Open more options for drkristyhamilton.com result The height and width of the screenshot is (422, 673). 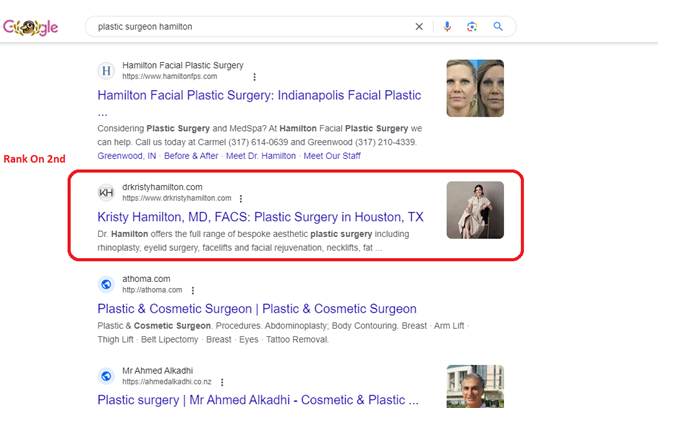pos(241,199)
